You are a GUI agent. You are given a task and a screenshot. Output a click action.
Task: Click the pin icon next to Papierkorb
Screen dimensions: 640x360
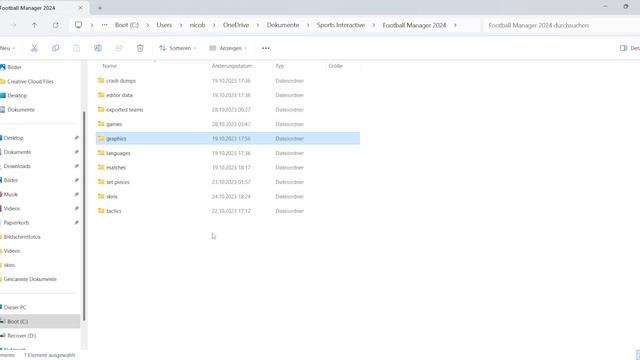(x=76, y=222)
